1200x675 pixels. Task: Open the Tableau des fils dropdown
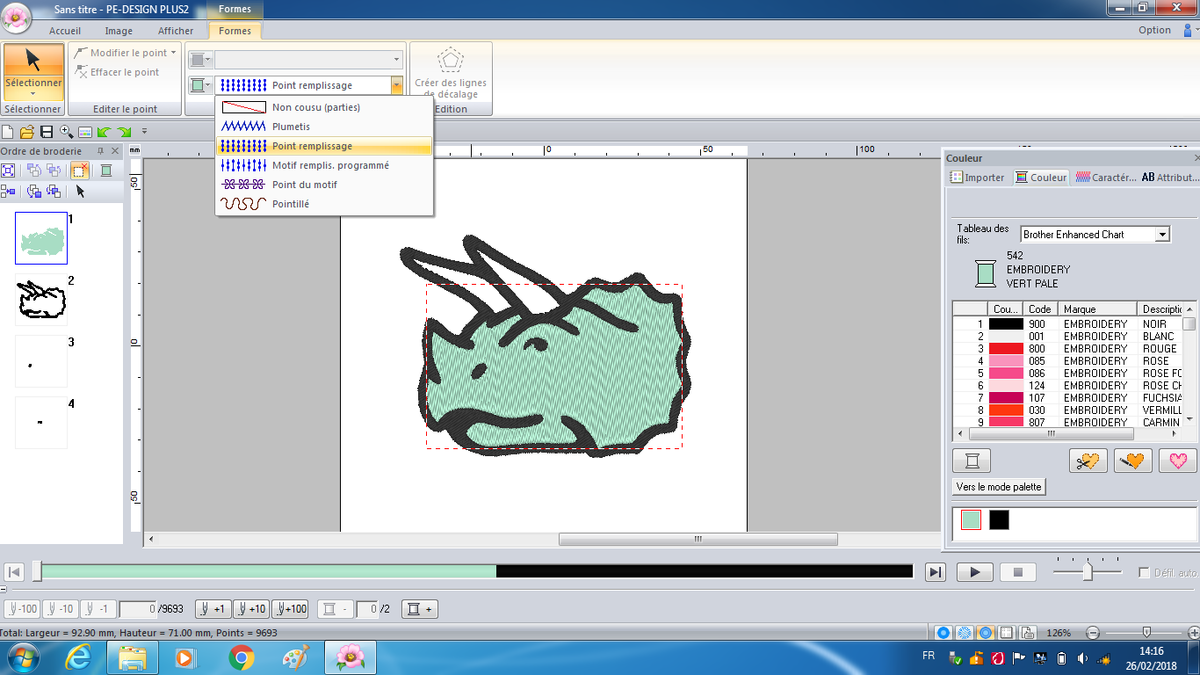[x=1162, y=234]
